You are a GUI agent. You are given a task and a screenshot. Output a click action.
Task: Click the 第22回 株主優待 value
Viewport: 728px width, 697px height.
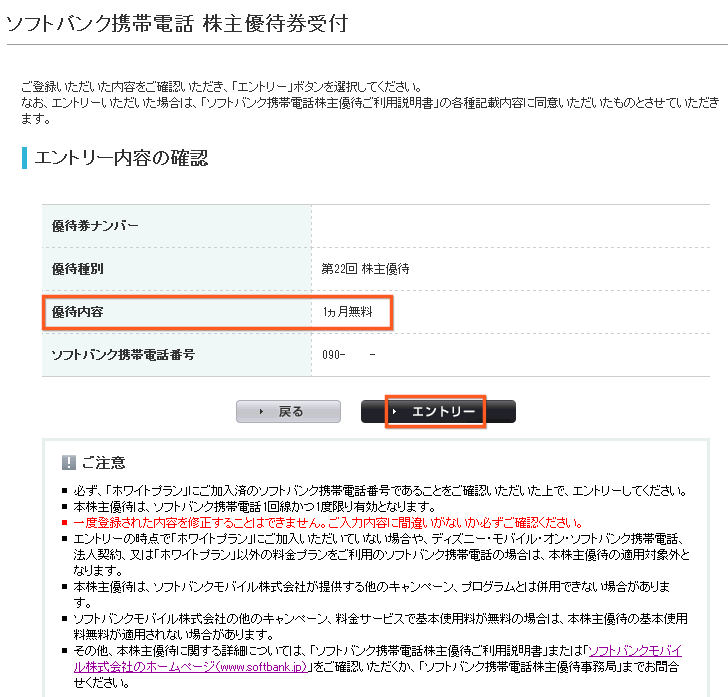click(365, 269)
